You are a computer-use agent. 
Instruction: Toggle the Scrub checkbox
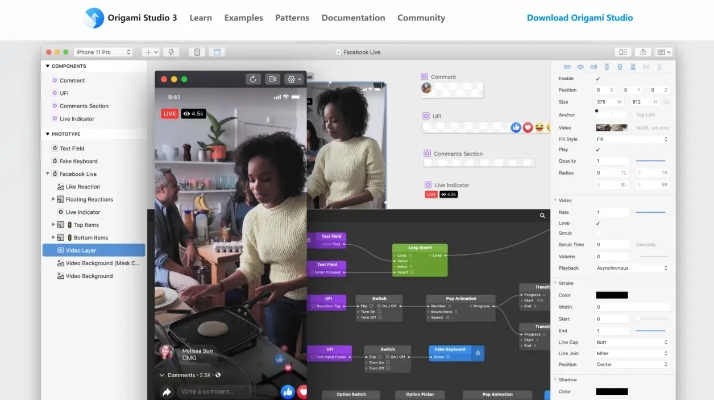[598, 233]
